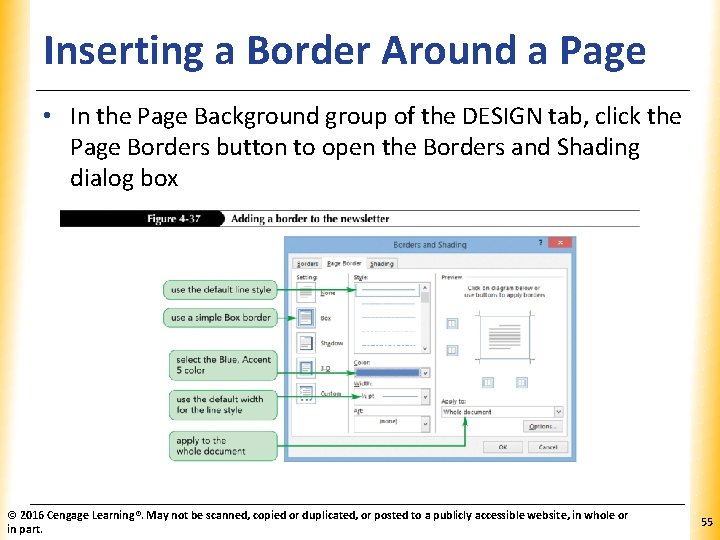Open the Apply to dropdown arrow

(x=558, y=412)
